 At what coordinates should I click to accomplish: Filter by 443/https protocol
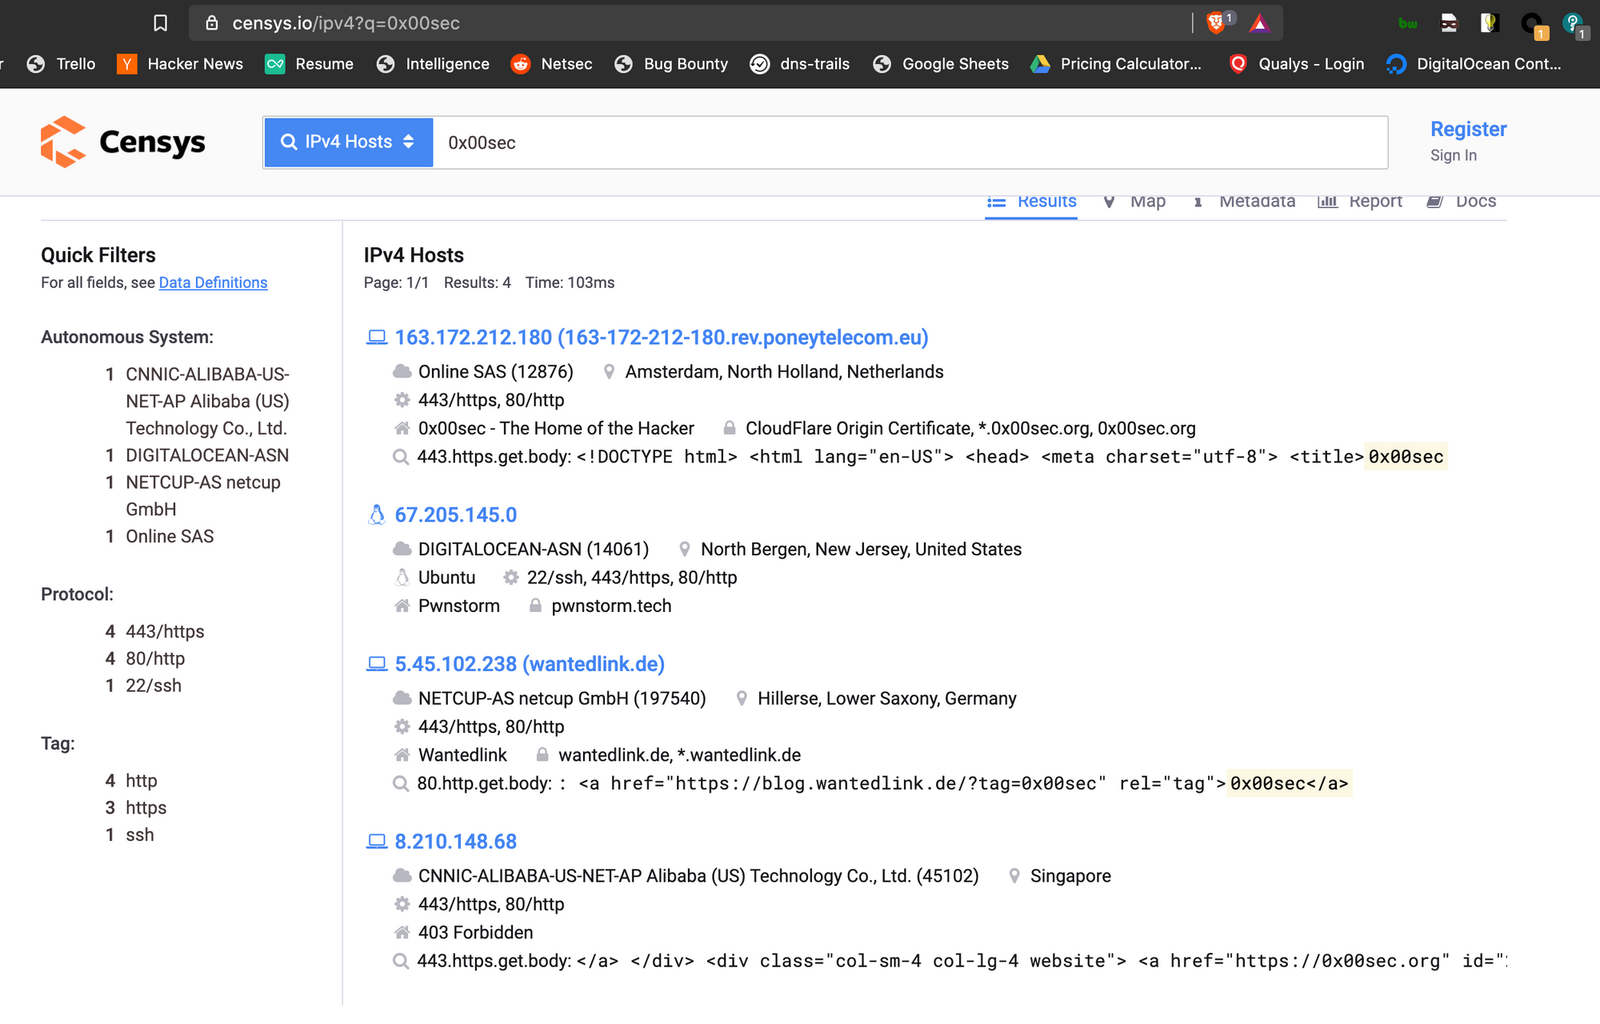(x=165, y=632)
